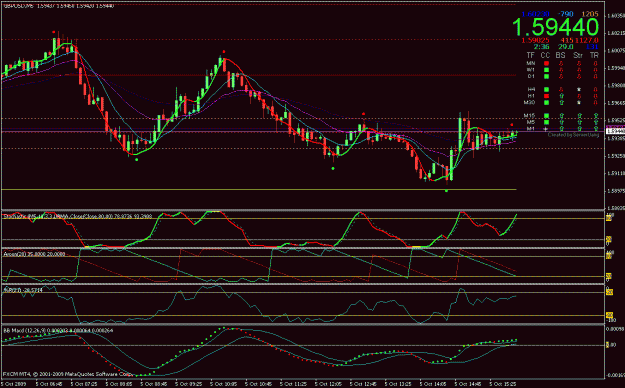The height and width of the screenshot is (388, 625).
Task: Click the 5 Oct 06:45 time axis label
Action: (x=48, y=384)
